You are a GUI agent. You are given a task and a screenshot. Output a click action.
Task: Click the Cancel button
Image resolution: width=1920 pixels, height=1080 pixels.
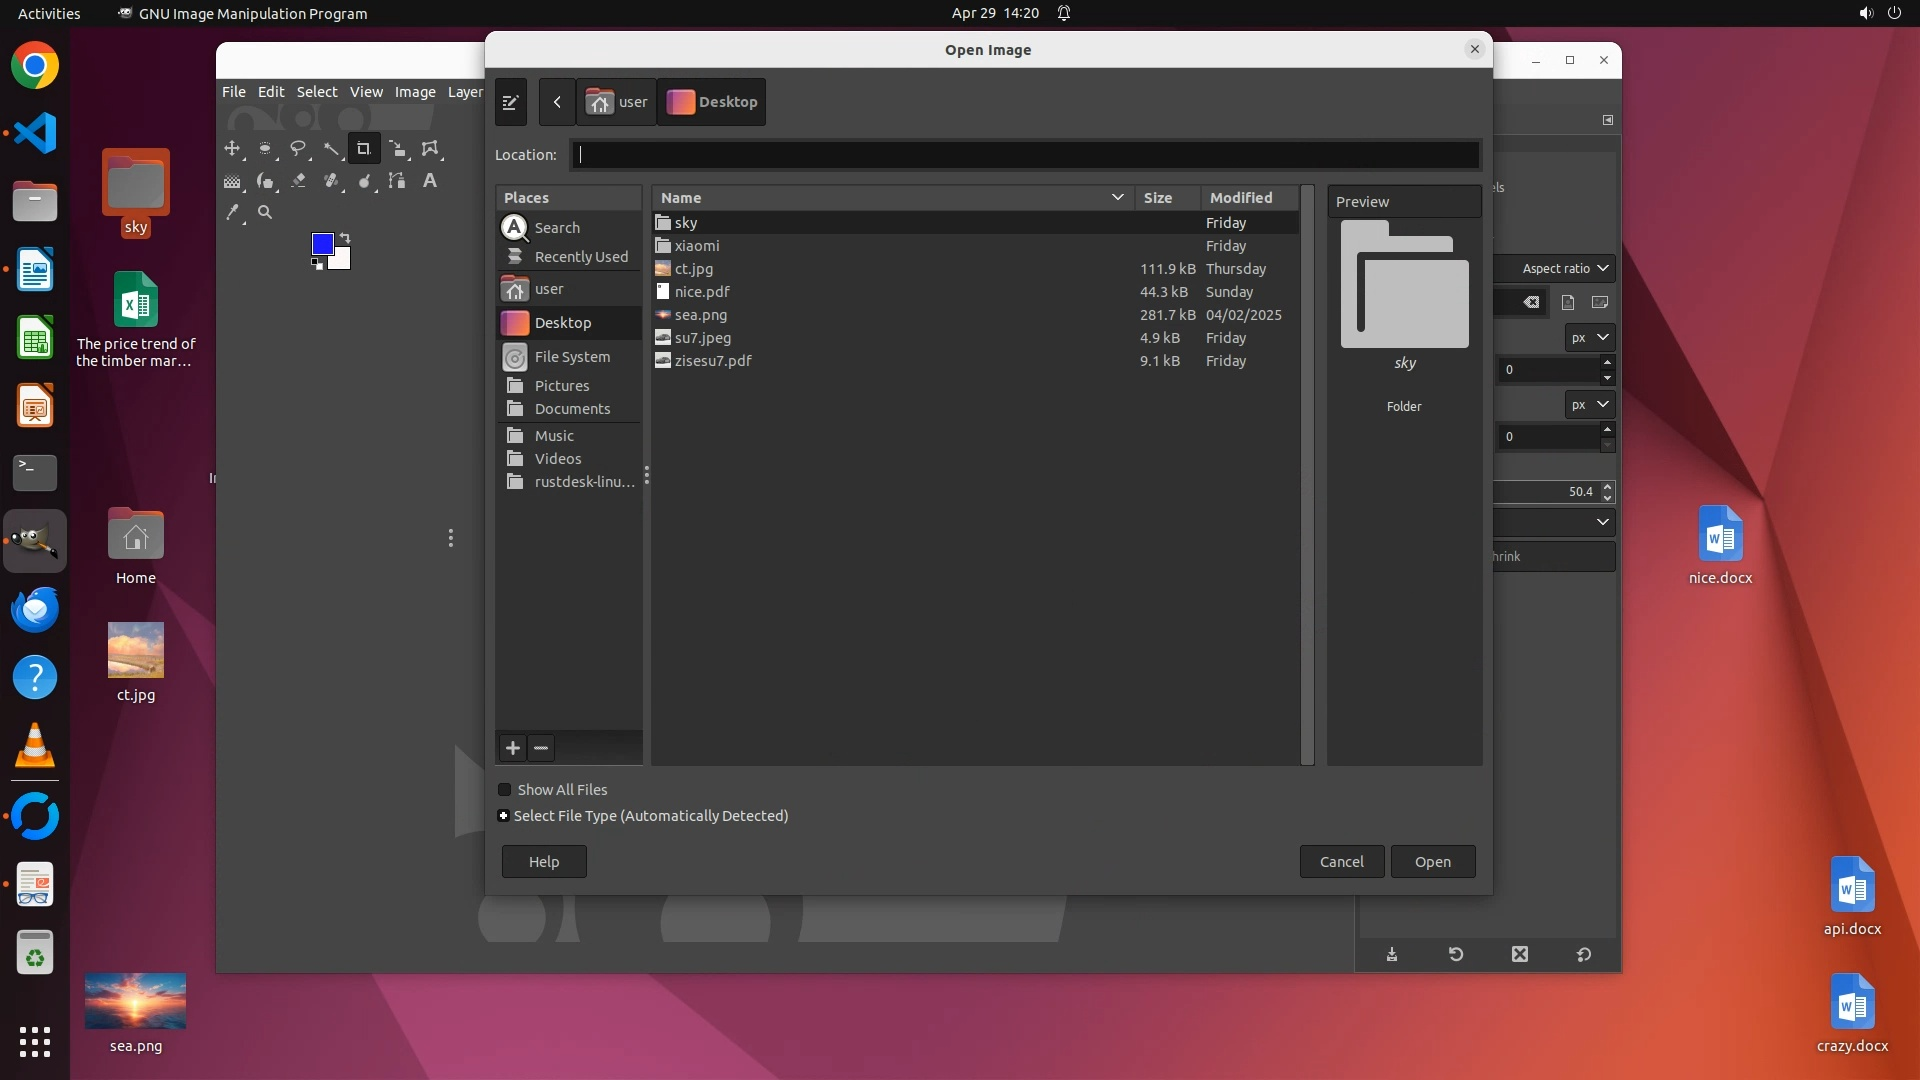(1341, 862)
